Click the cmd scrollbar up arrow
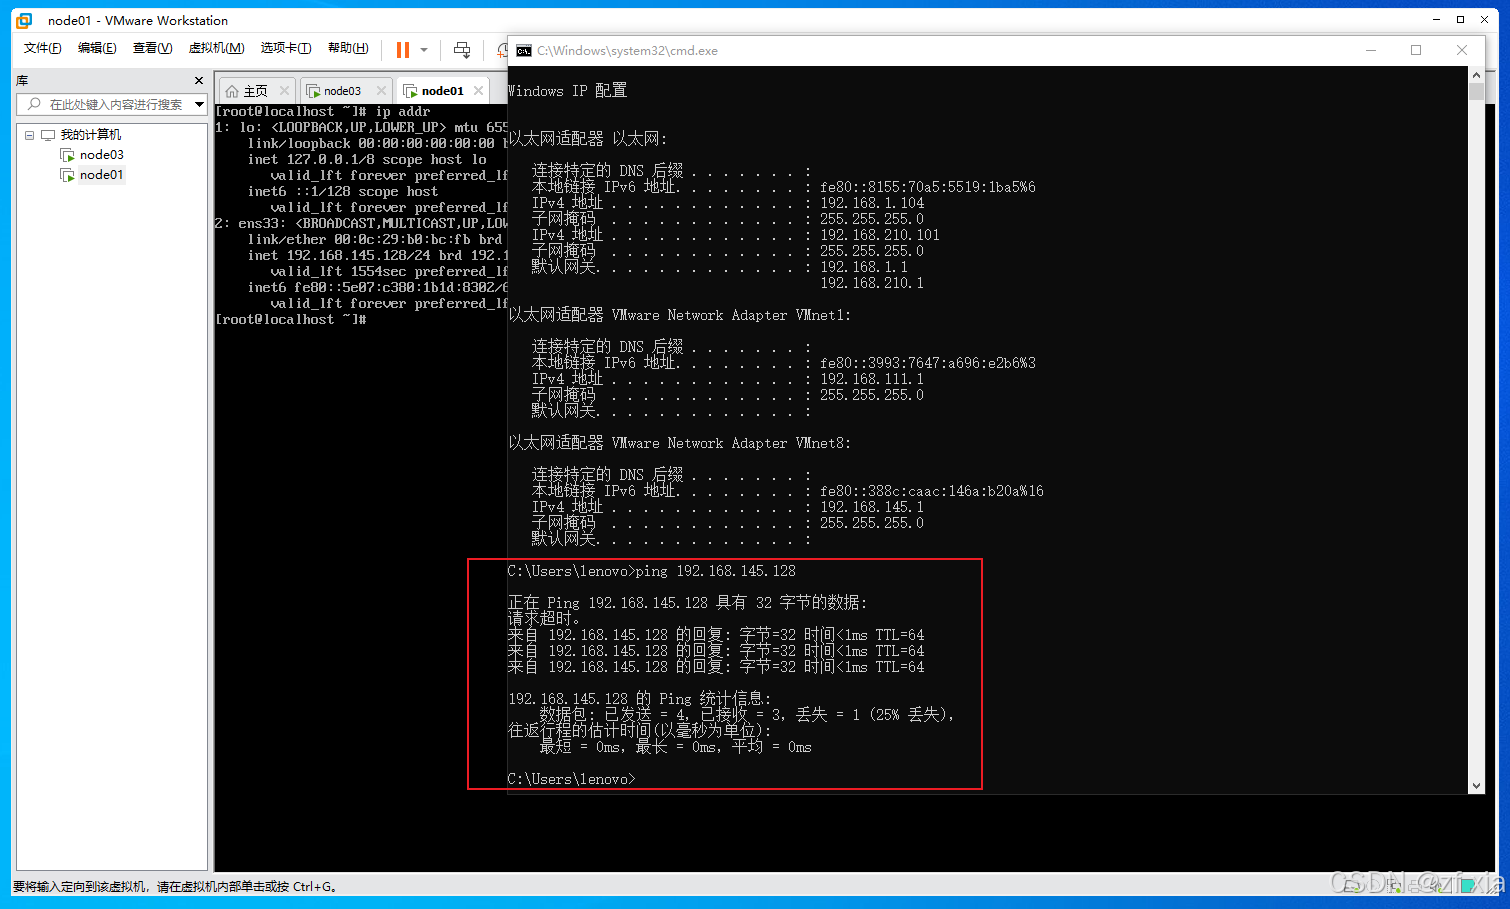 click(x=1476, y=75)
